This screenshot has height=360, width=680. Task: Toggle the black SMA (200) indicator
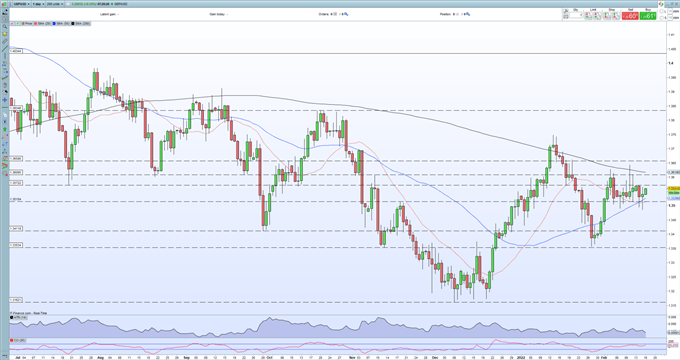click(80, 23)
